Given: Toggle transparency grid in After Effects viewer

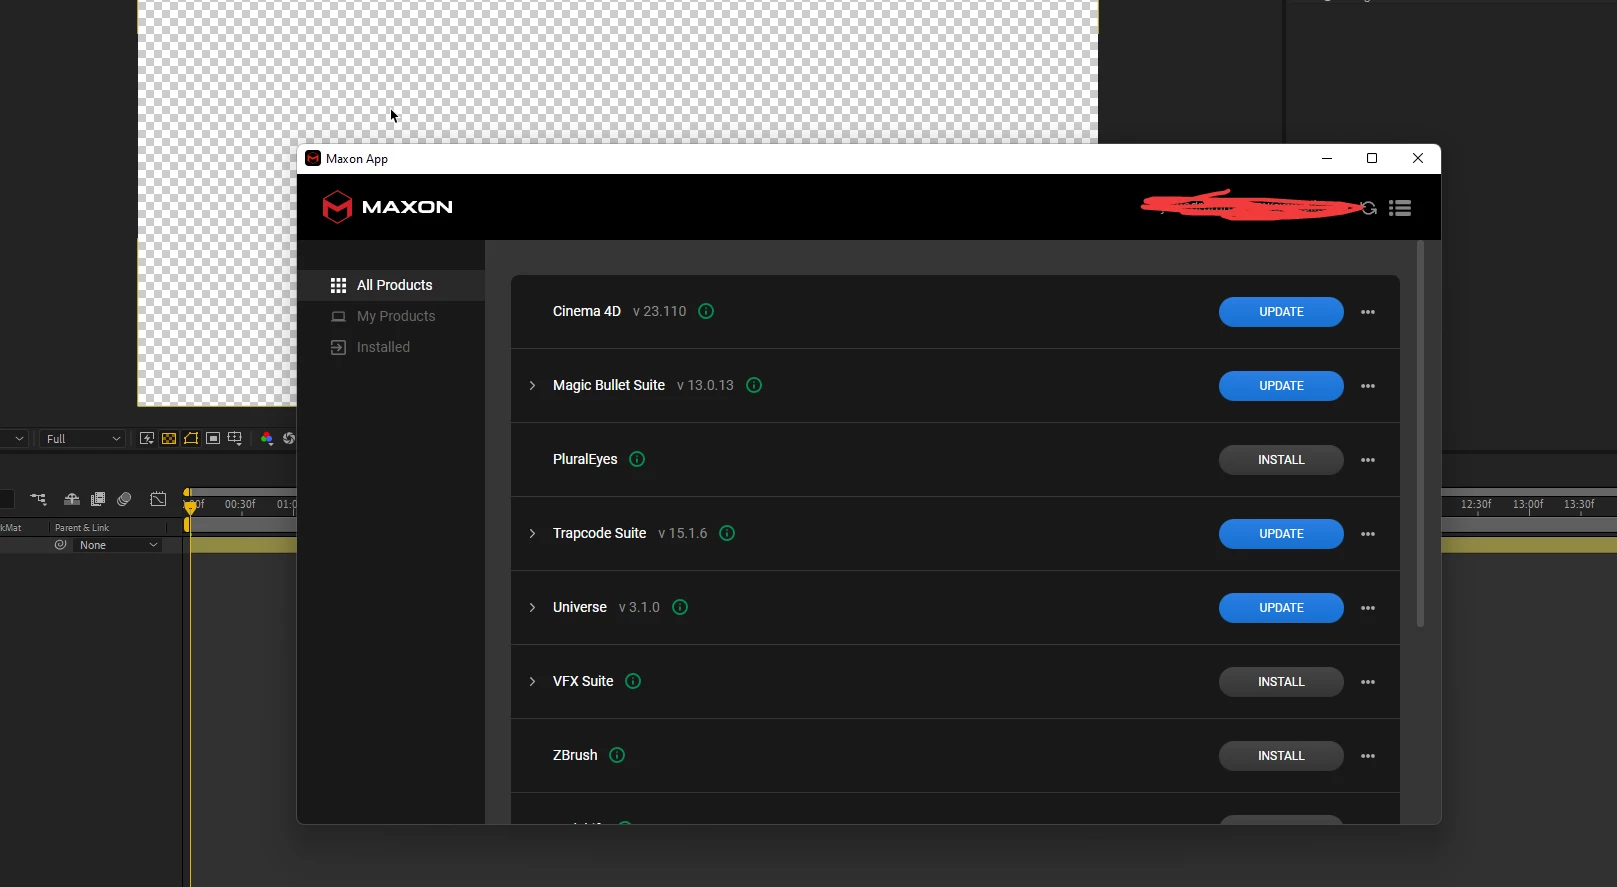Looking at the screenshot, I should click(x=169, y=438).
